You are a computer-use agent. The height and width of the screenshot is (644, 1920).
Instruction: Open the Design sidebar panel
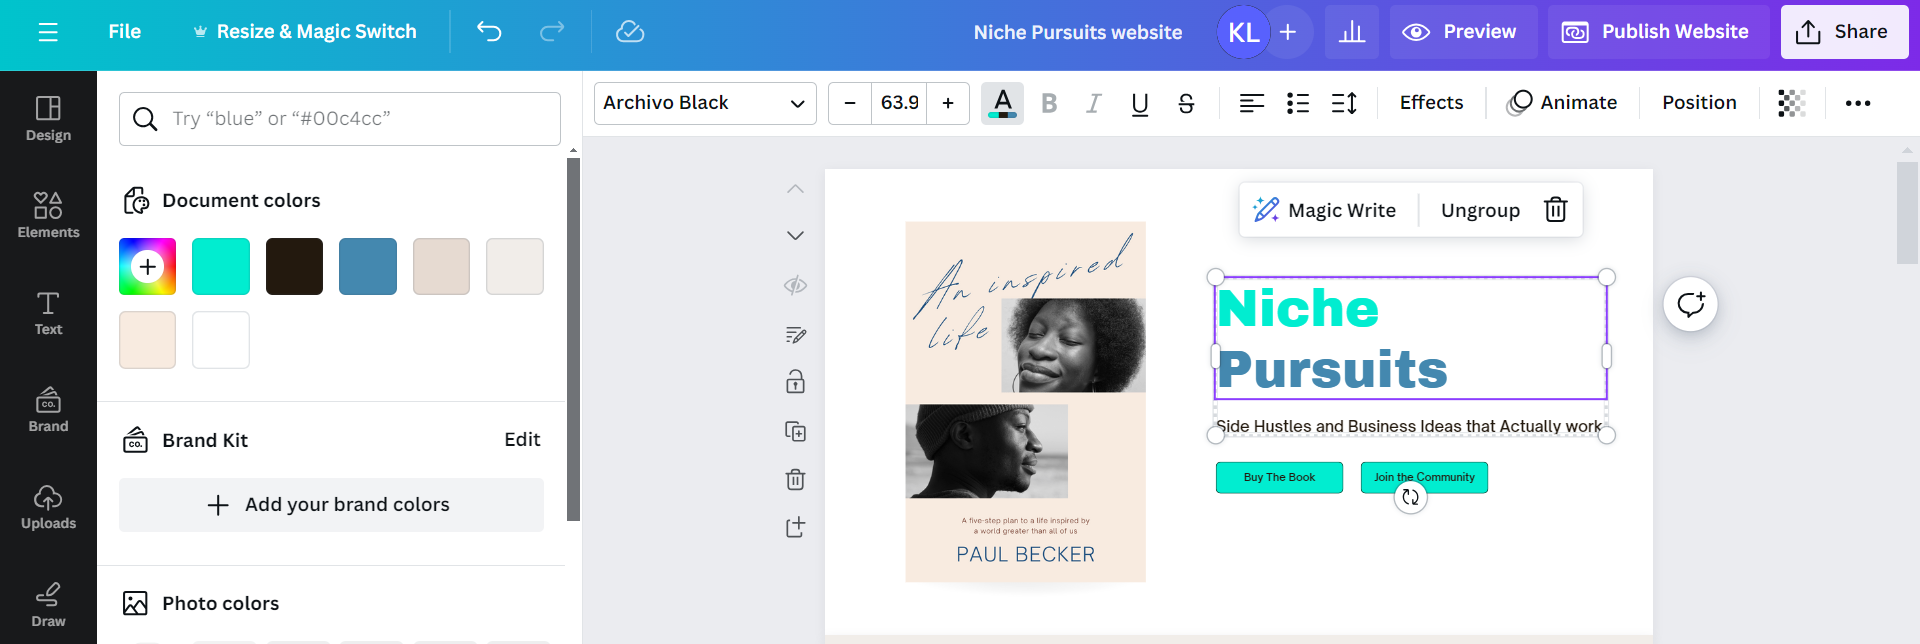tap(48, 119)
